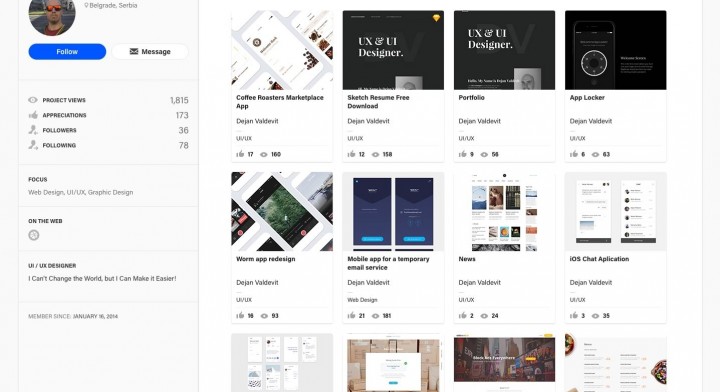
Task: Click the 1,815 project views count
Action: (x=179, y=100)
